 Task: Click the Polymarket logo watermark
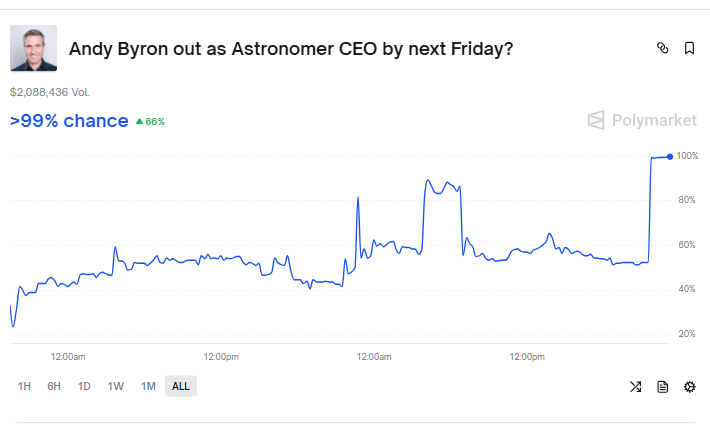642,120
